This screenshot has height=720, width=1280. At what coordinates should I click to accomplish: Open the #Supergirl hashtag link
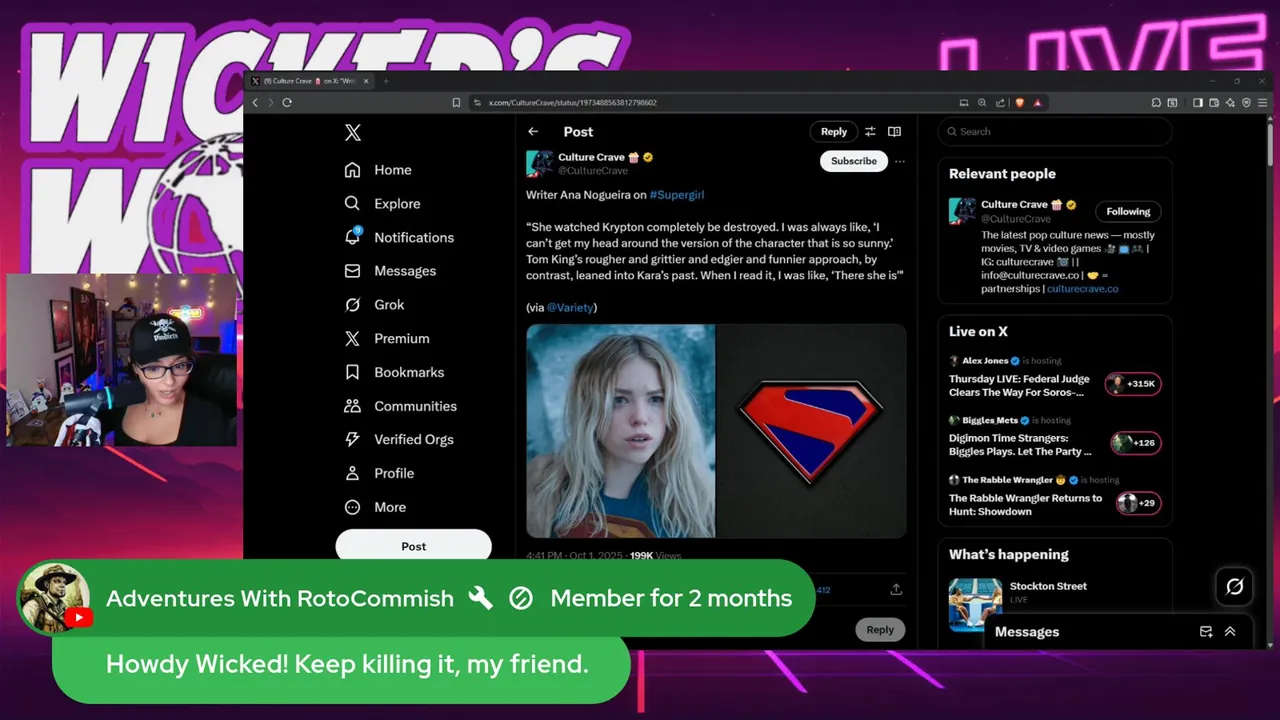[677, 195]
